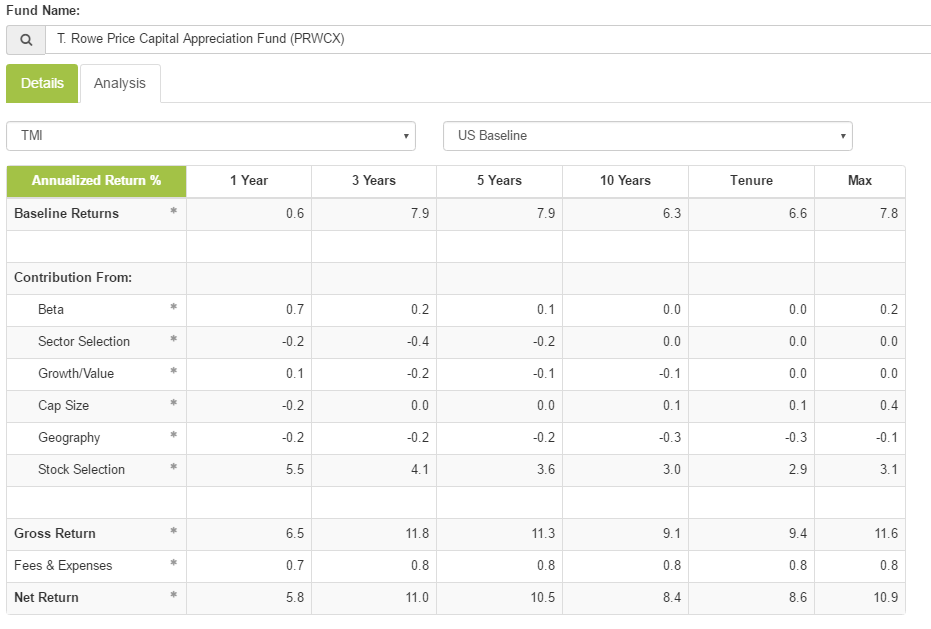This screenshot has width=931, height=629.
Task: Switch to the Analysis tab
Action: (120, 84)
